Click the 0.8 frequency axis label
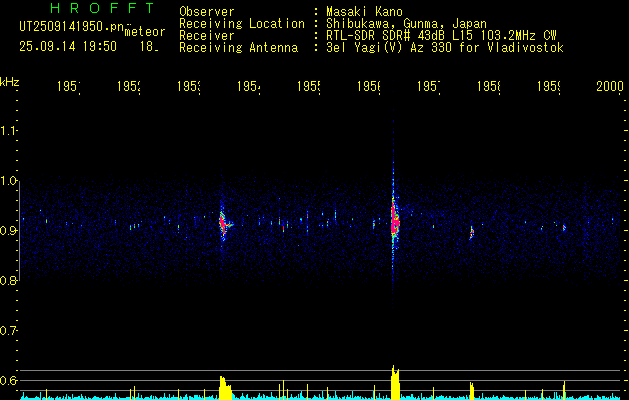The image size is (629, 400). [x=9, y=280]
